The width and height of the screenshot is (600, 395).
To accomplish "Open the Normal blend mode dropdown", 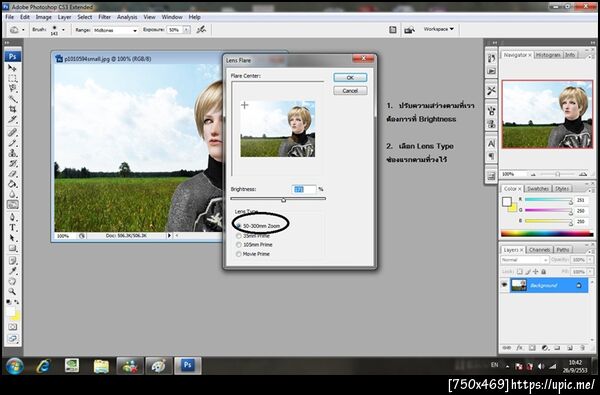I will pos(525,260).
